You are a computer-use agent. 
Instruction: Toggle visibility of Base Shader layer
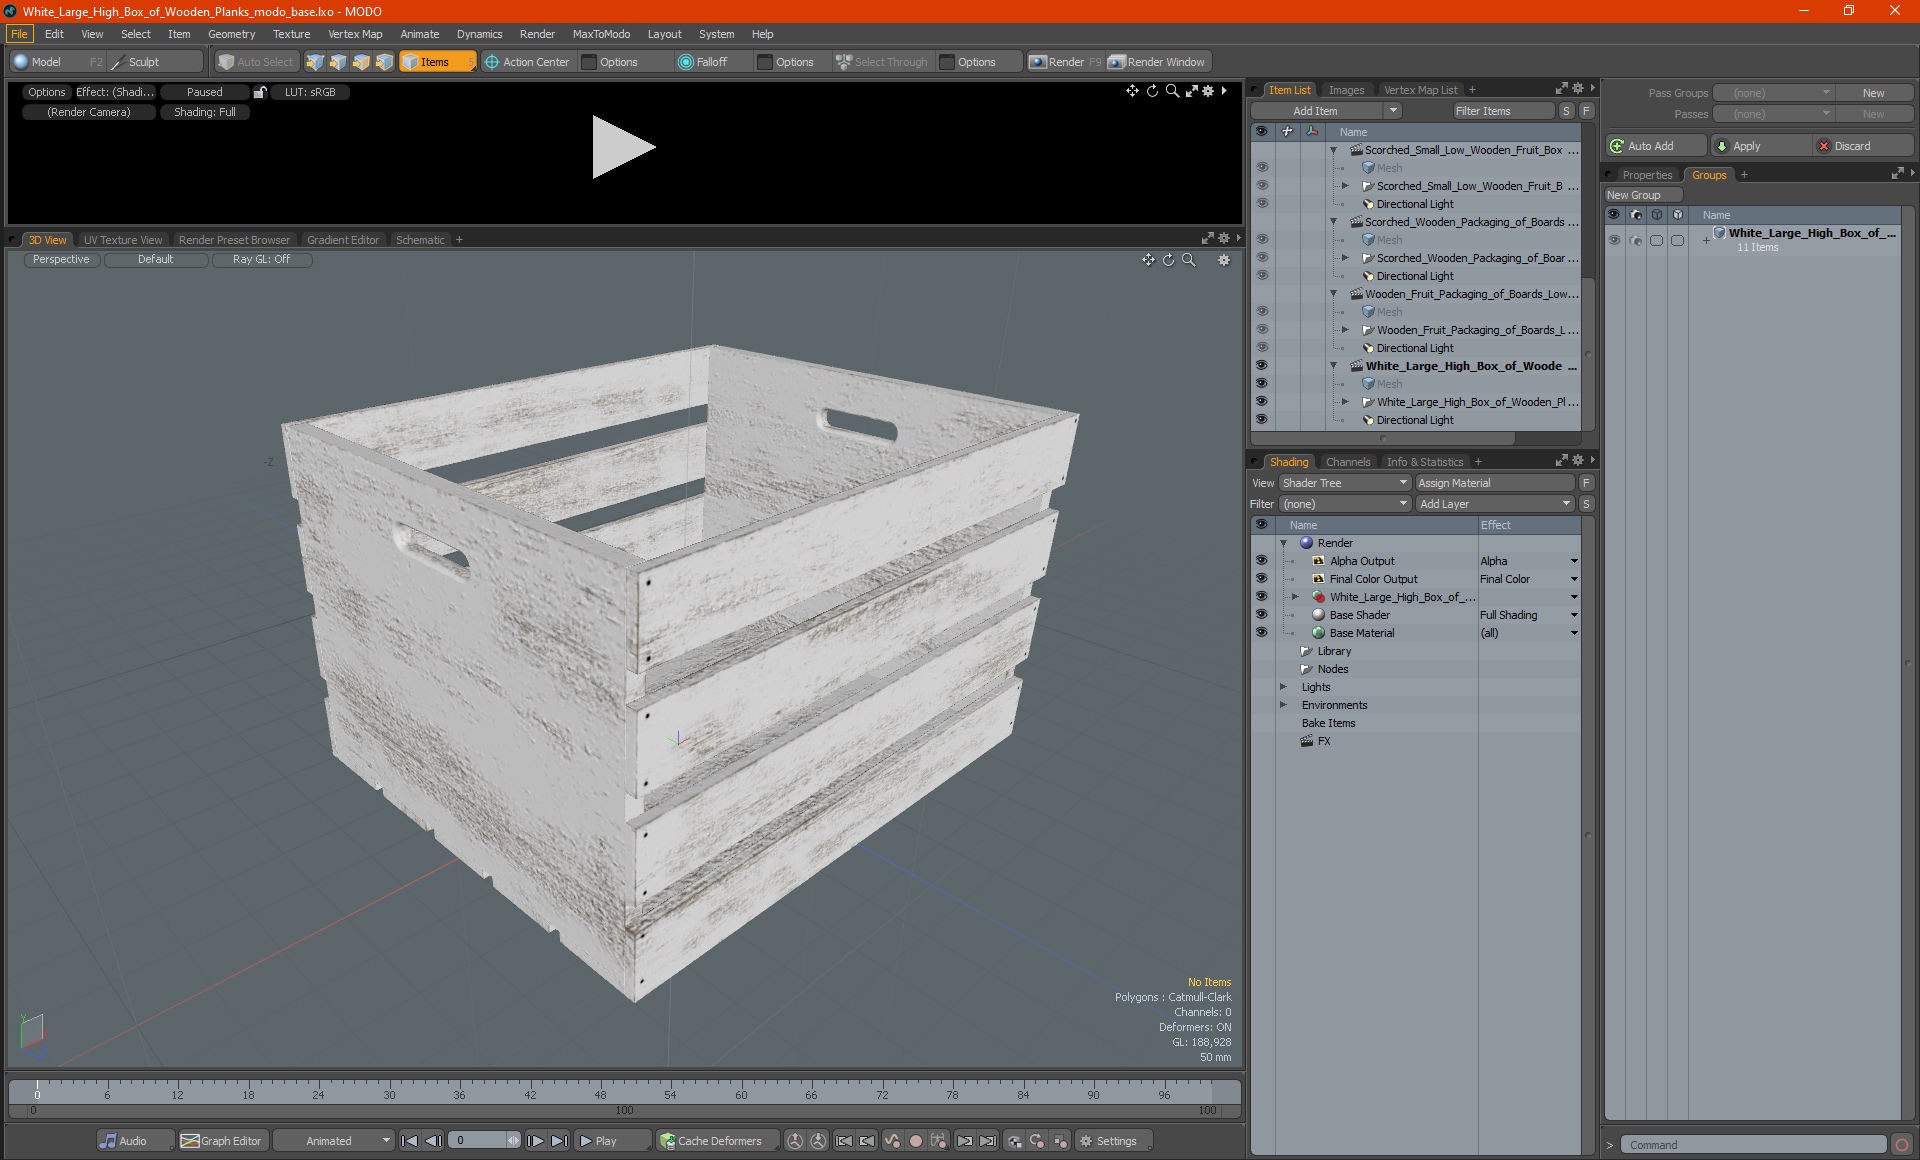pos(1261,615)
